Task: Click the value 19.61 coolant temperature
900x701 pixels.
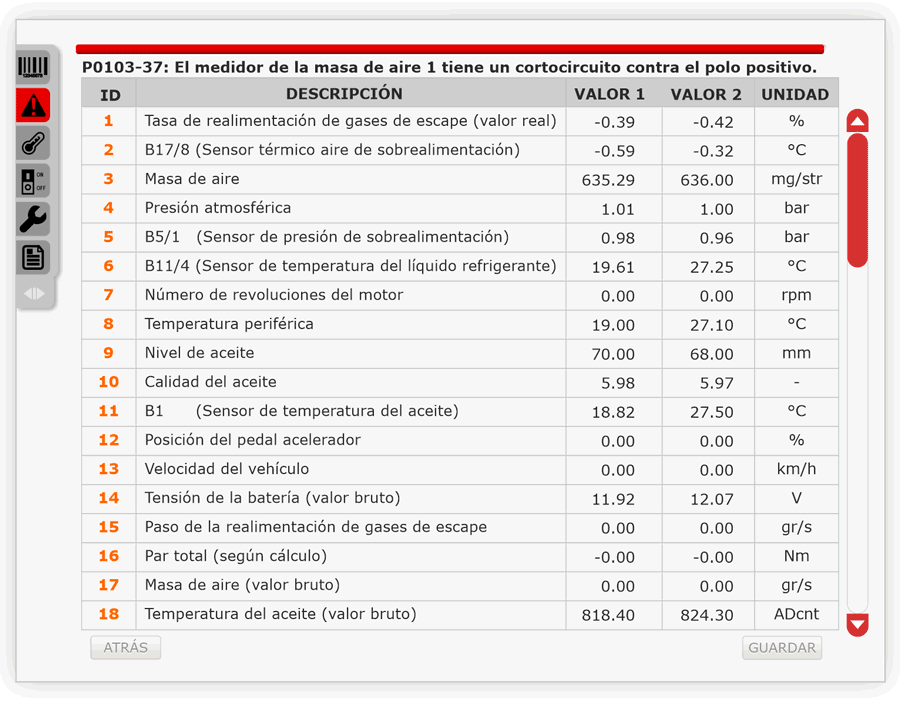Action: coord(613,268)
